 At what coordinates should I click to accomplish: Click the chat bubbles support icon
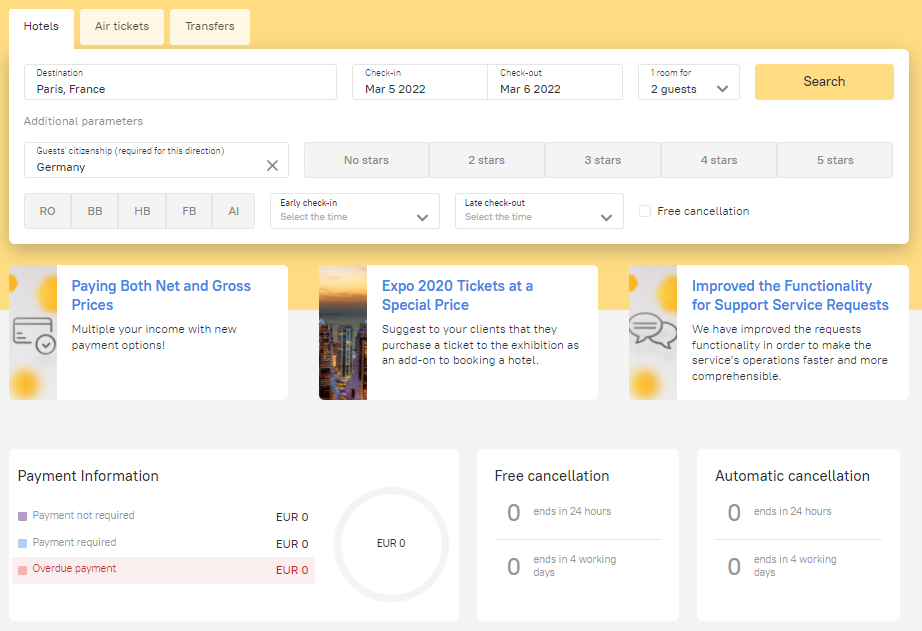pyautogui.click(x=652, y=331)
